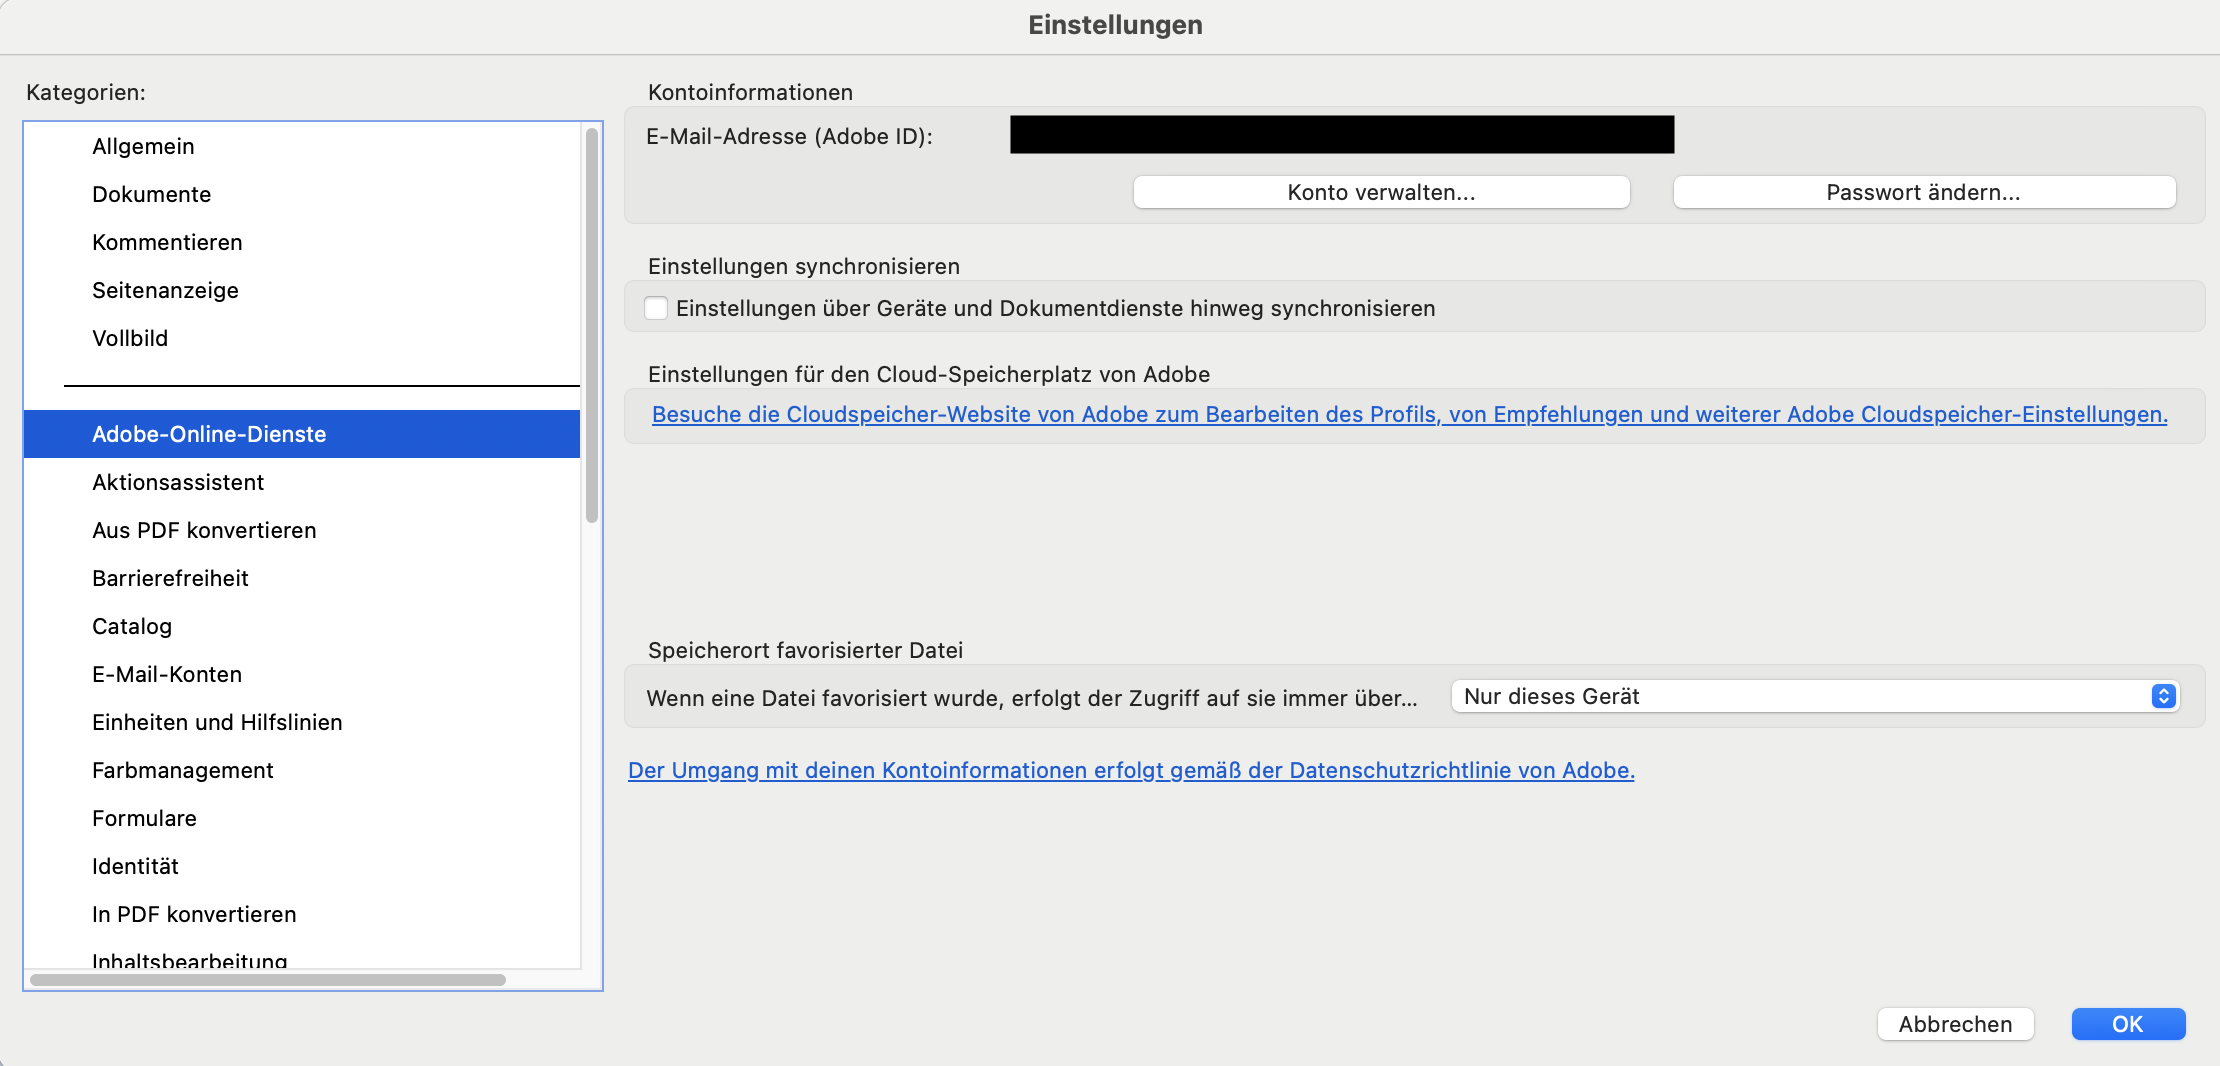
Task: Open the Adobe Datenschutzrichtlinie link
Action: tap(1131, 770)
